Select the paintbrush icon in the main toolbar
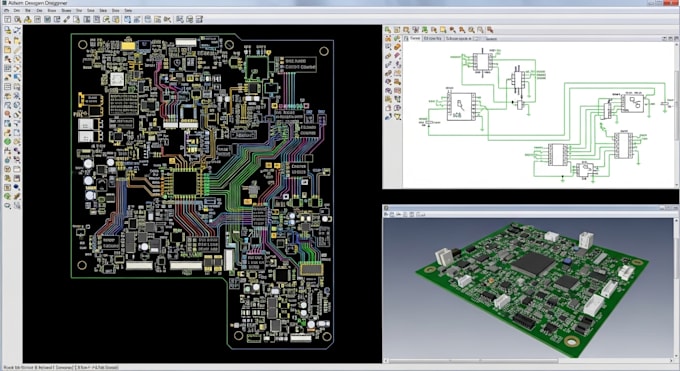 (67, 19)
